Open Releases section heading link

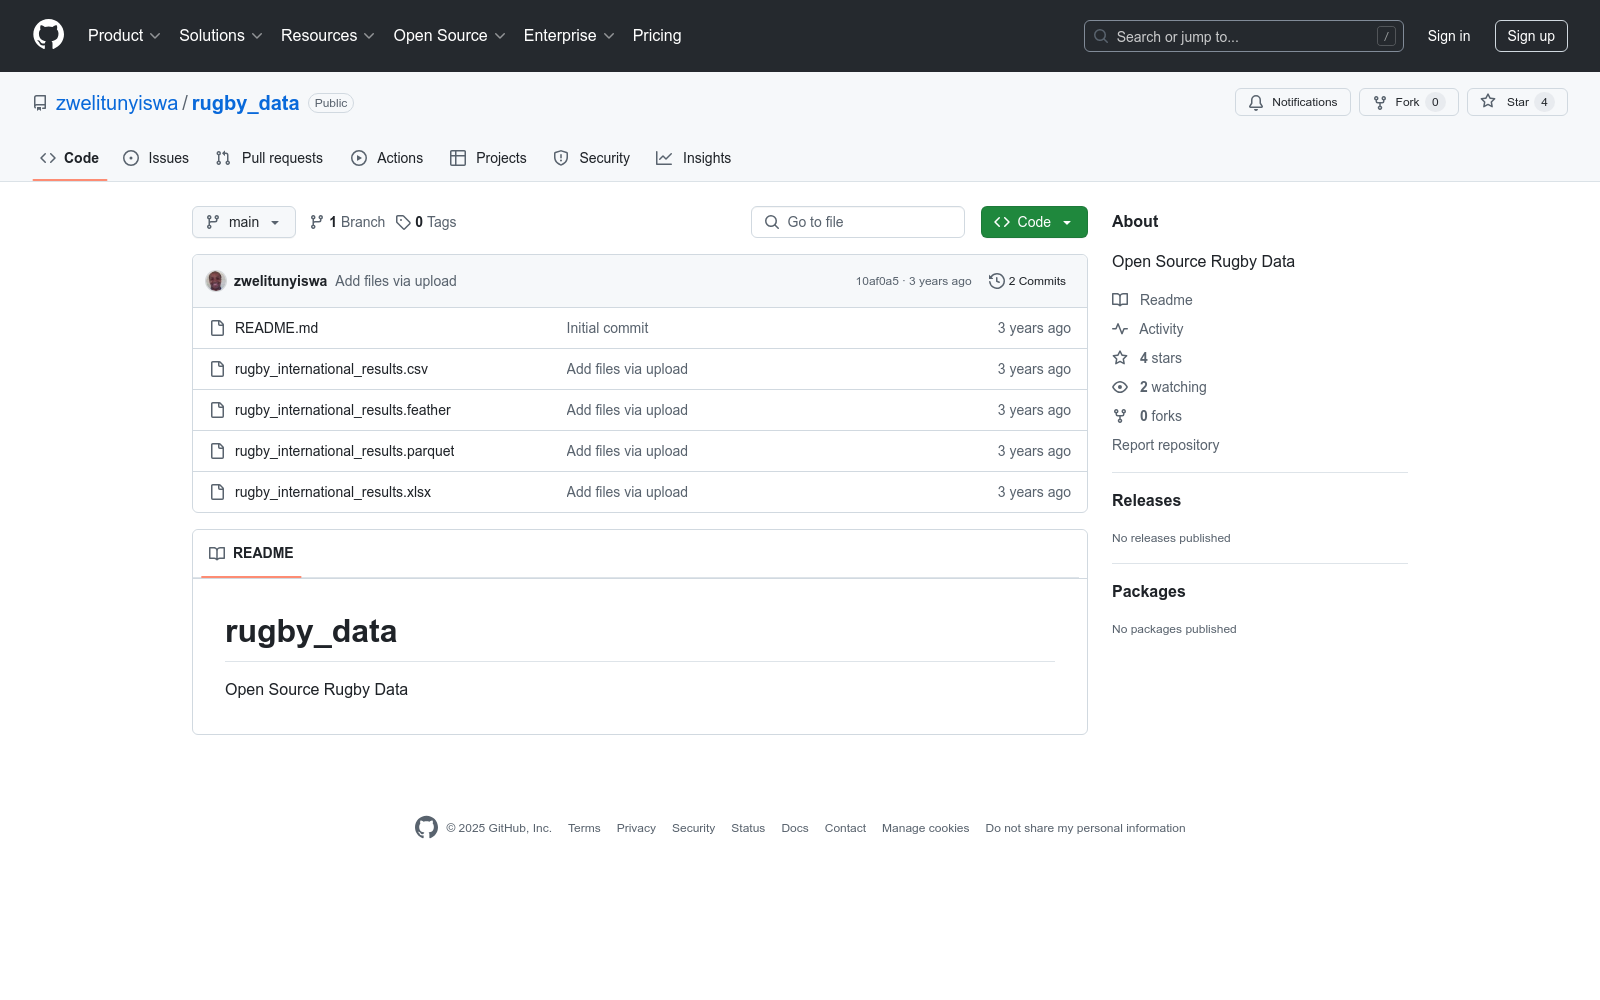(x=1146, y=500)
